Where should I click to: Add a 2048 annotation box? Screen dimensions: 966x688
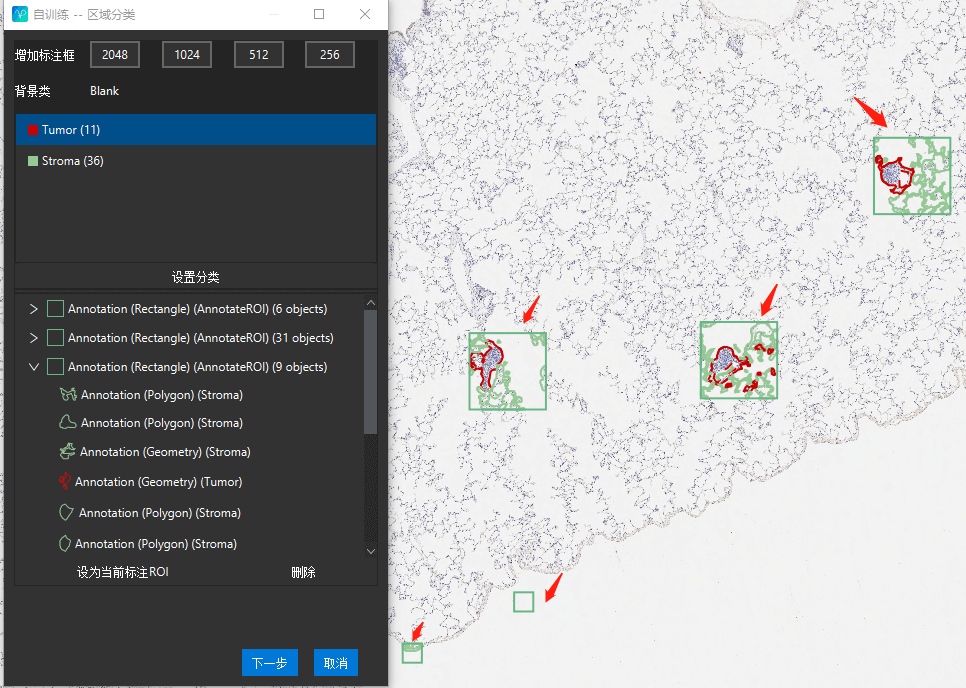pyautogui.click(x=115, y=55)
